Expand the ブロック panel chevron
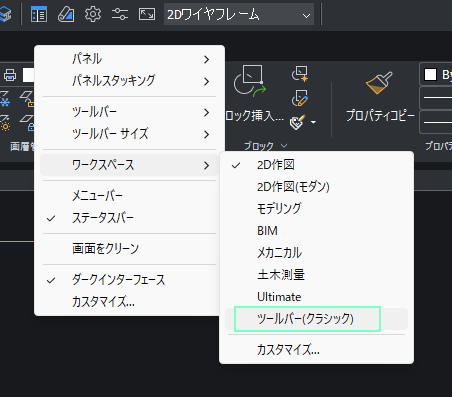 (x=284, y=146)
